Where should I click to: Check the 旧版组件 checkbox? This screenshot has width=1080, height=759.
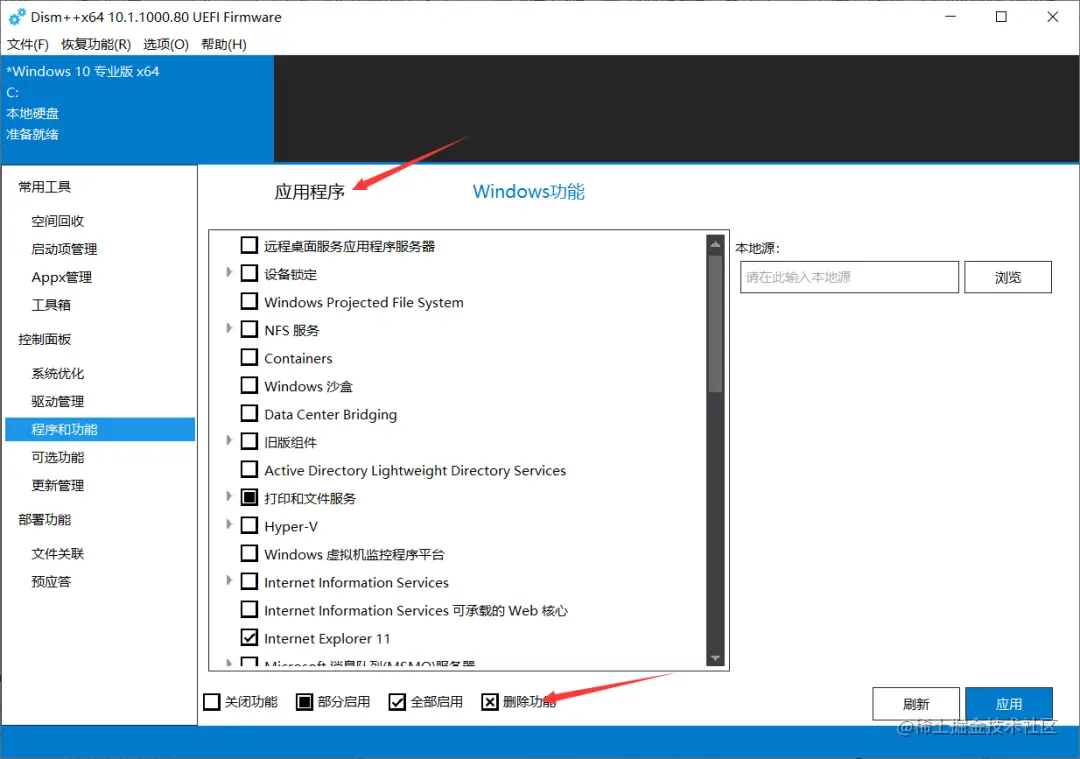249,441
